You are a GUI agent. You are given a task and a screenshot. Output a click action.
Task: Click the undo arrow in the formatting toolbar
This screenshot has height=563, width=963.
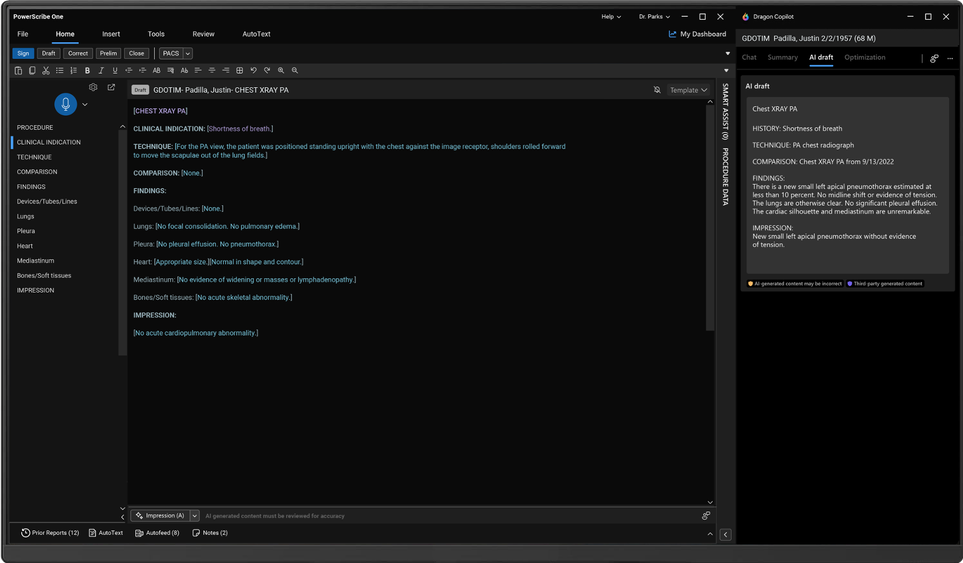[x=254, y=71]
